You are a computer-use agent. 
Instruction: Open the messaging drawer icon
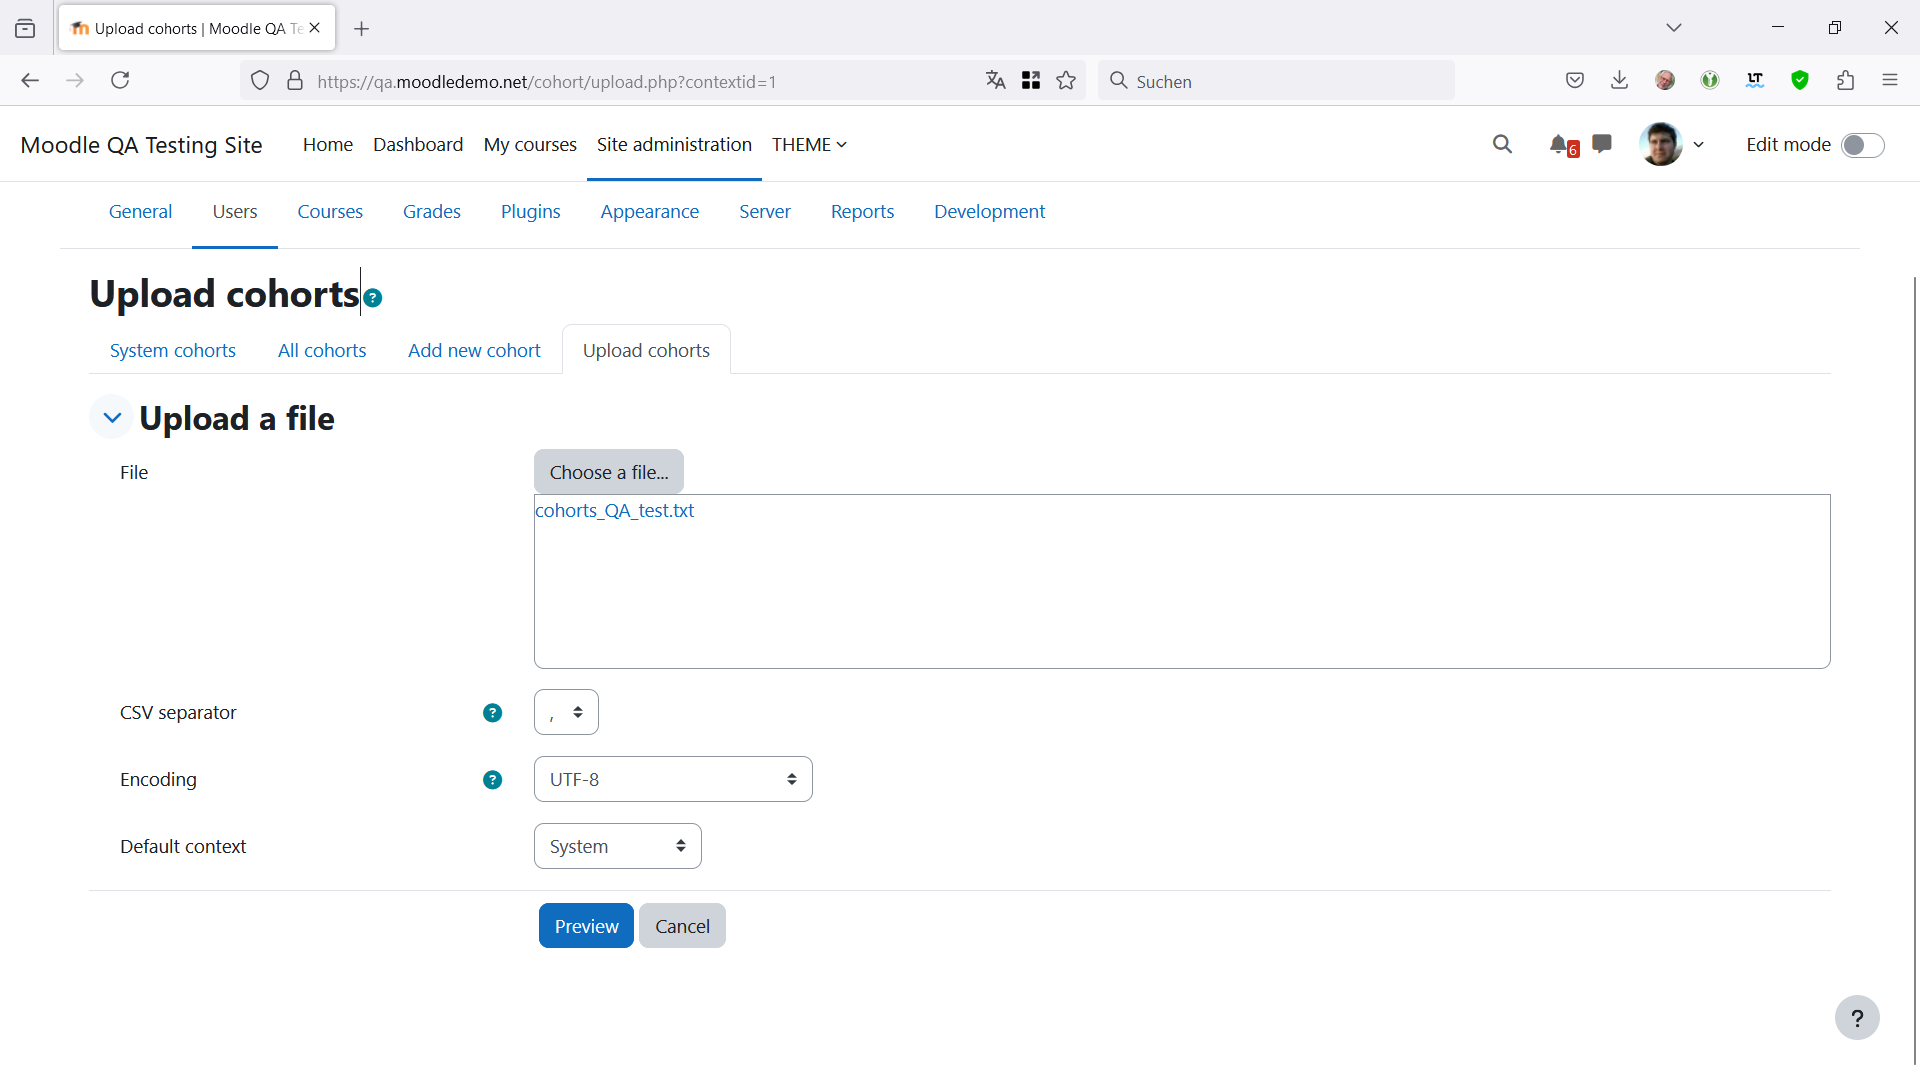1602,145
